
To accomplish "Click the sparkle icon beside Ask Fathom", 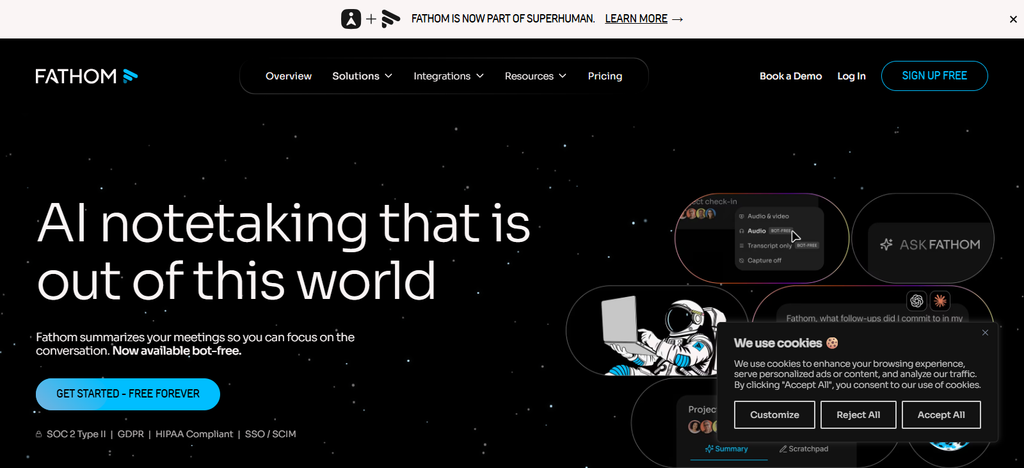I will pyautogui.click(x=886, y=245).
